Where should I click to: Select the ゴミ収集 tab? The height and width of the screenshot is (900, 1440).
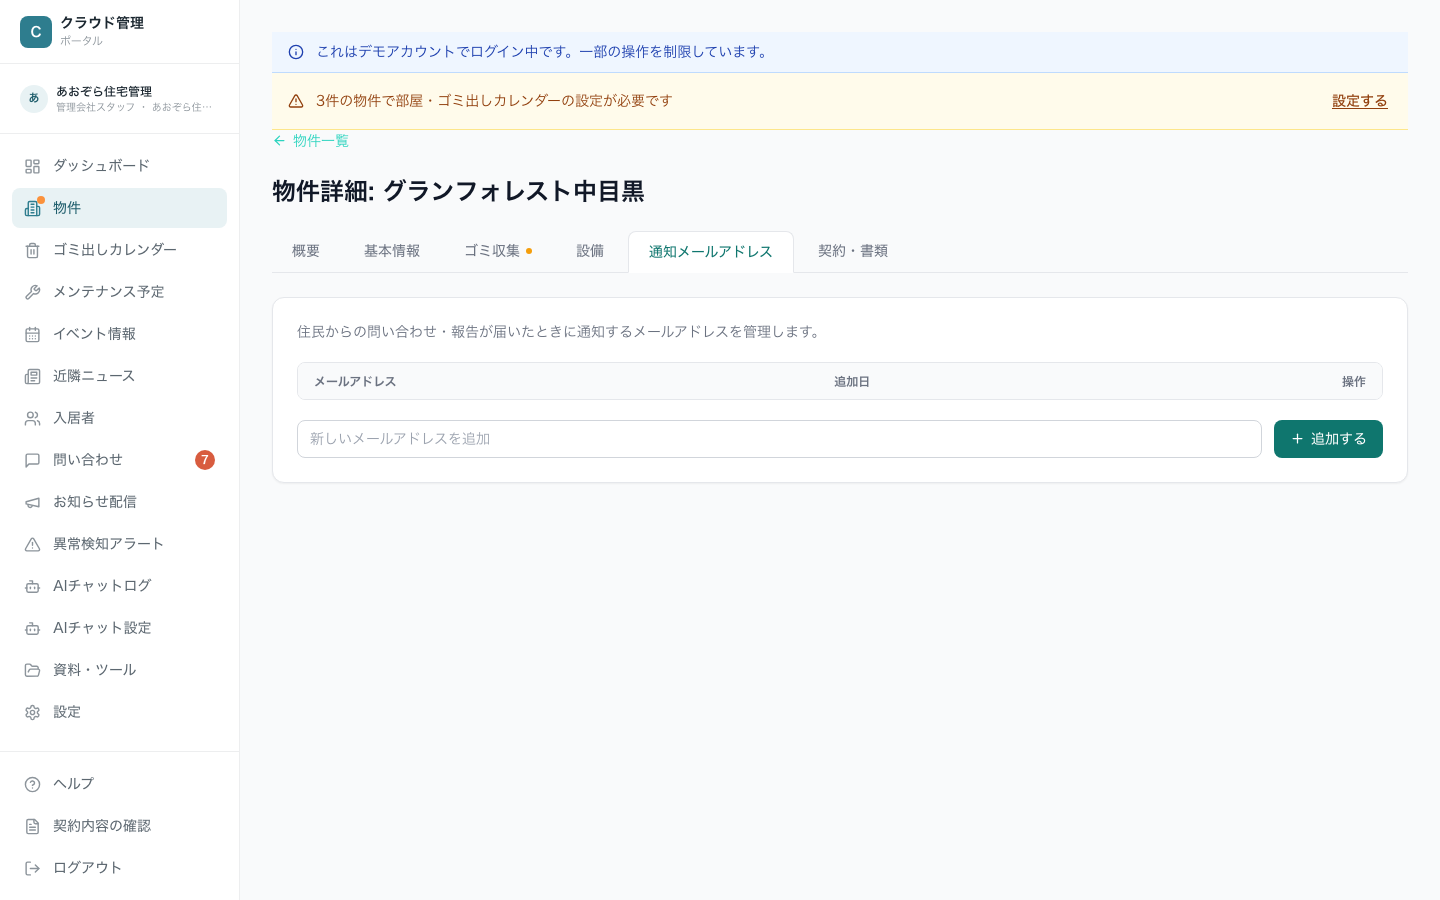pyautogui.click(x=498, y=251)
